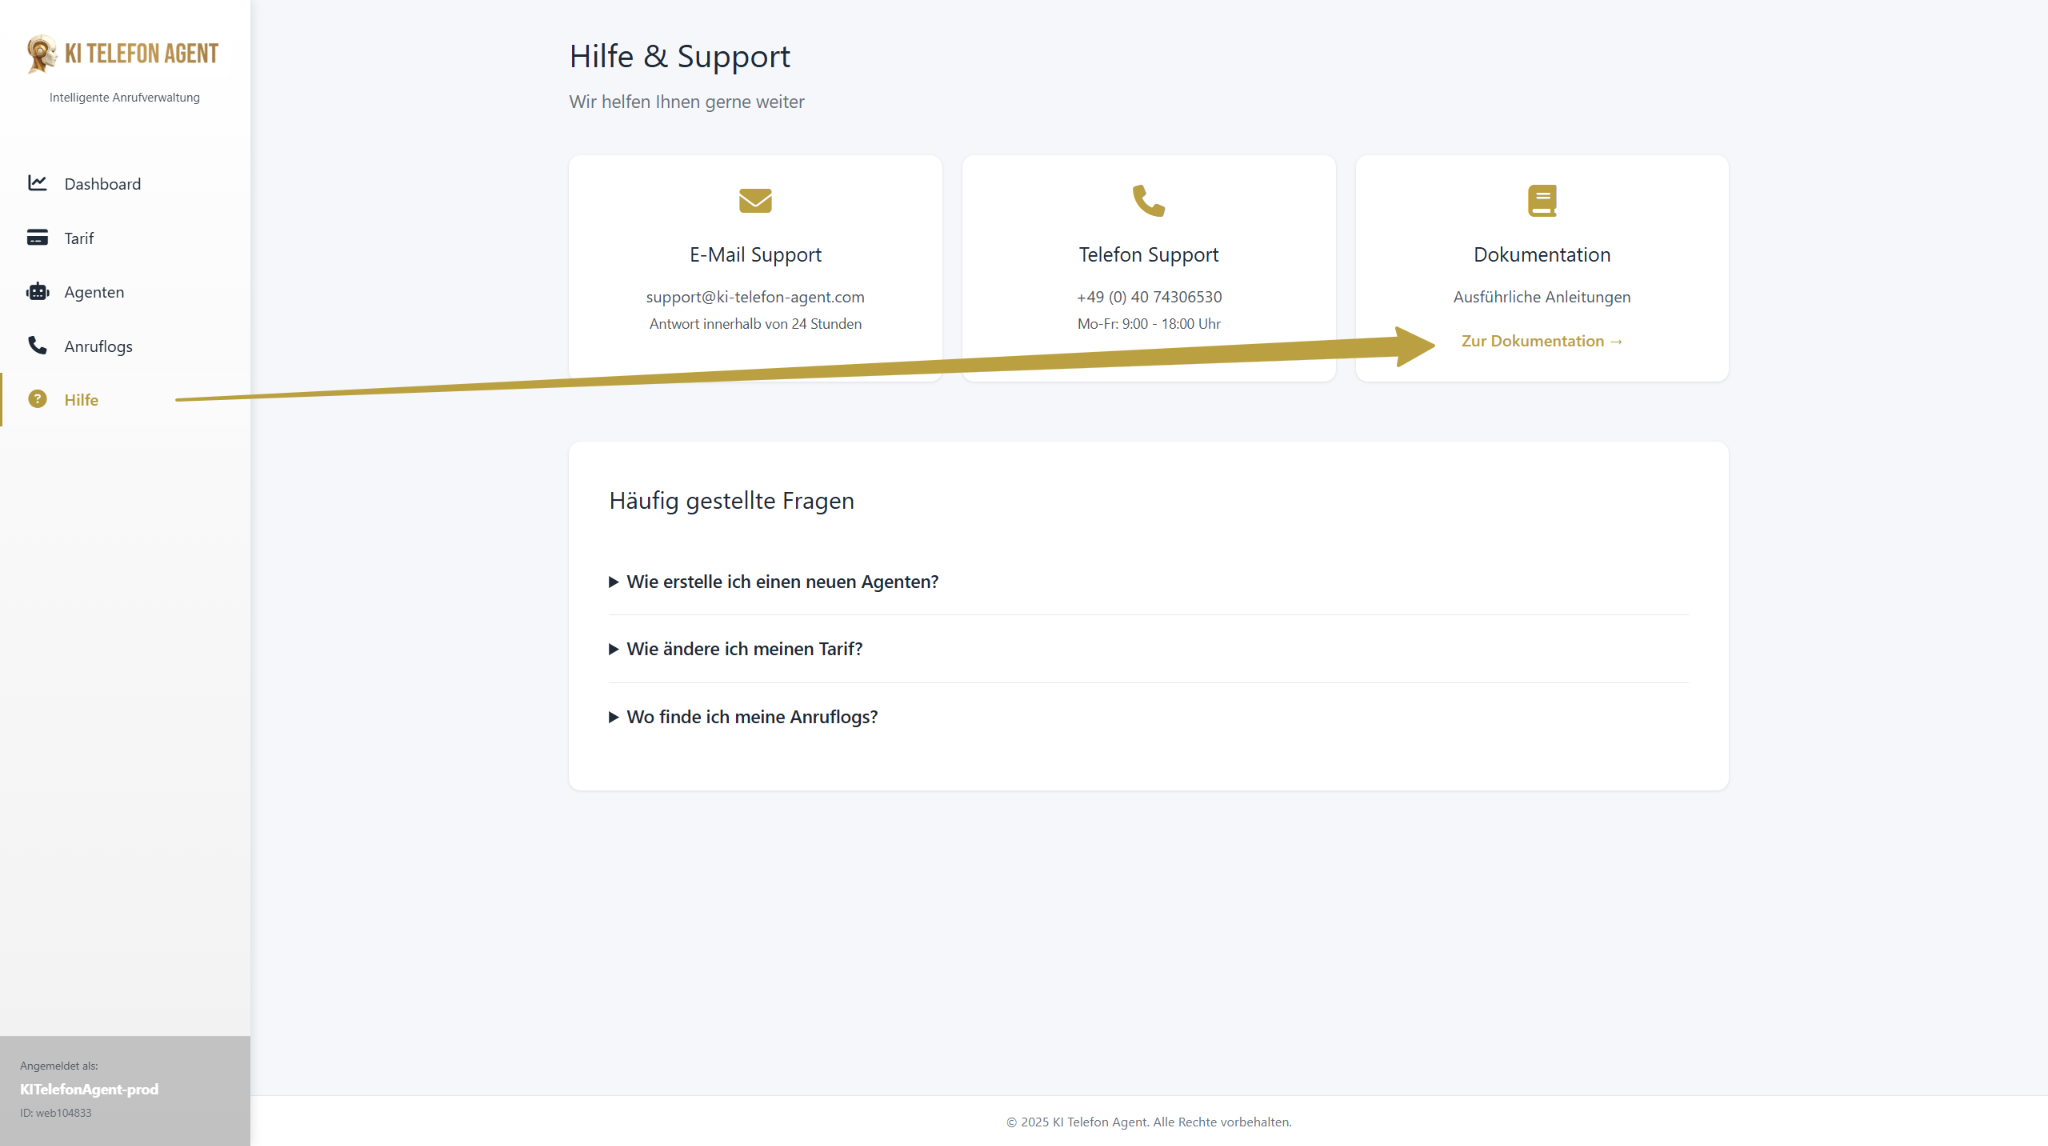The width and height of the screenshot is (2048, 1146).
Task: Open the Tarif page label
Action: tap(79, 238)
